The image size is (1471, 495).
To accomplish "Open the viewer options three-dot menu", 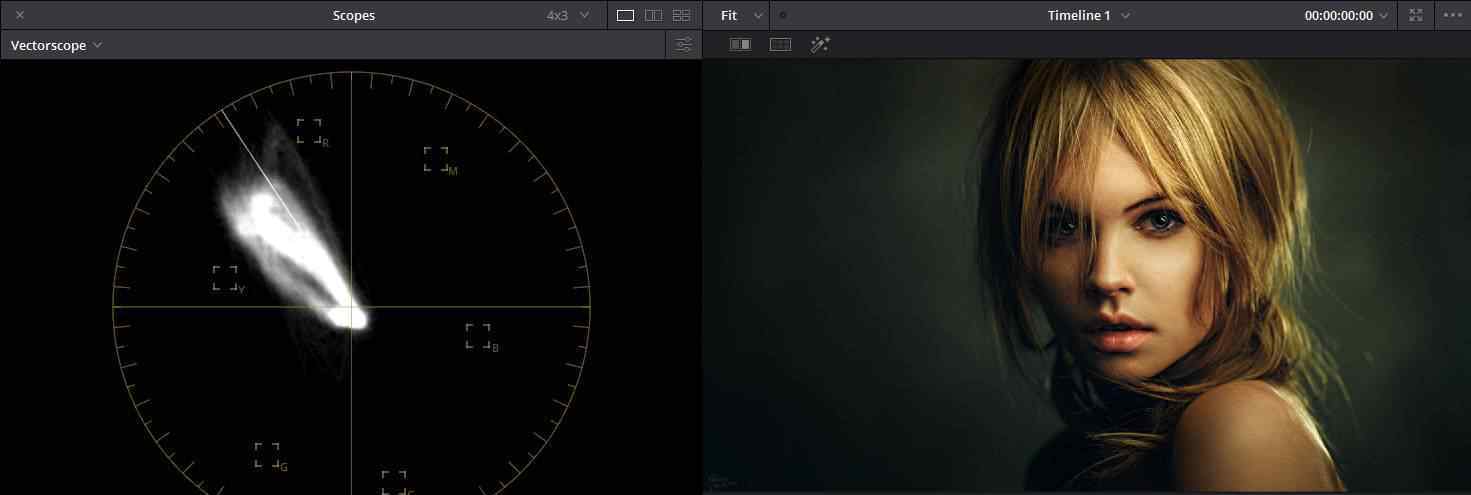I will pyautogui.click(x=1452, y=15).
